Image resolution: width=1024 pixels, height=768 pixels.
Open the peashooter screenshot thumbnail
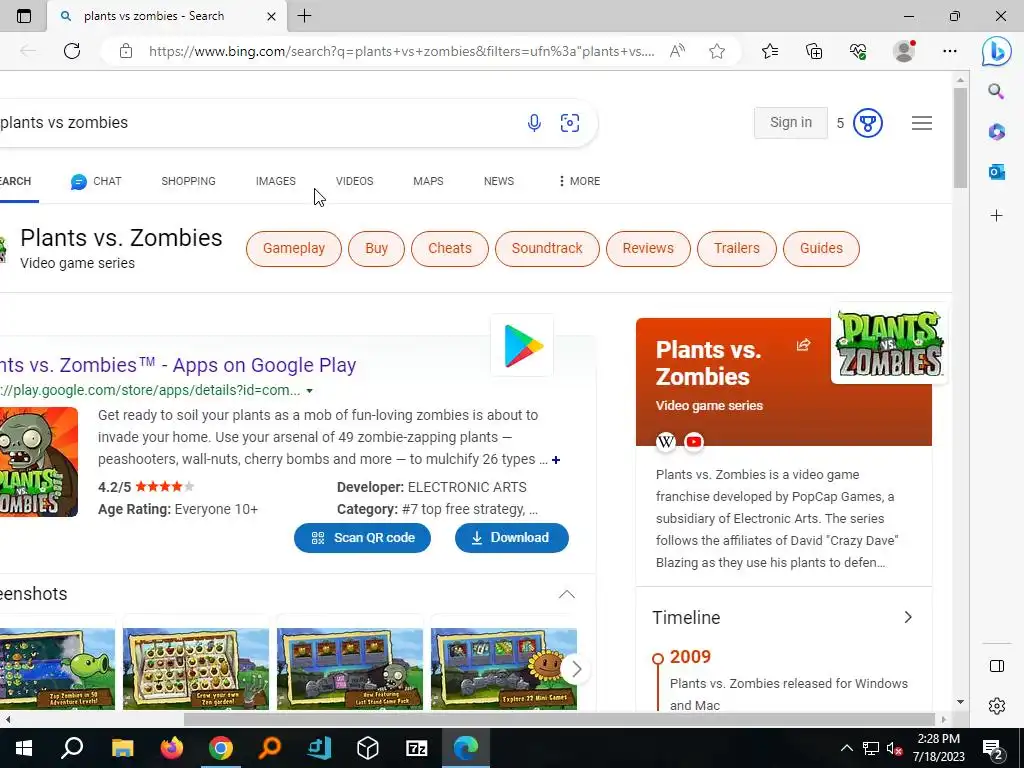click(x=57, y=669)
